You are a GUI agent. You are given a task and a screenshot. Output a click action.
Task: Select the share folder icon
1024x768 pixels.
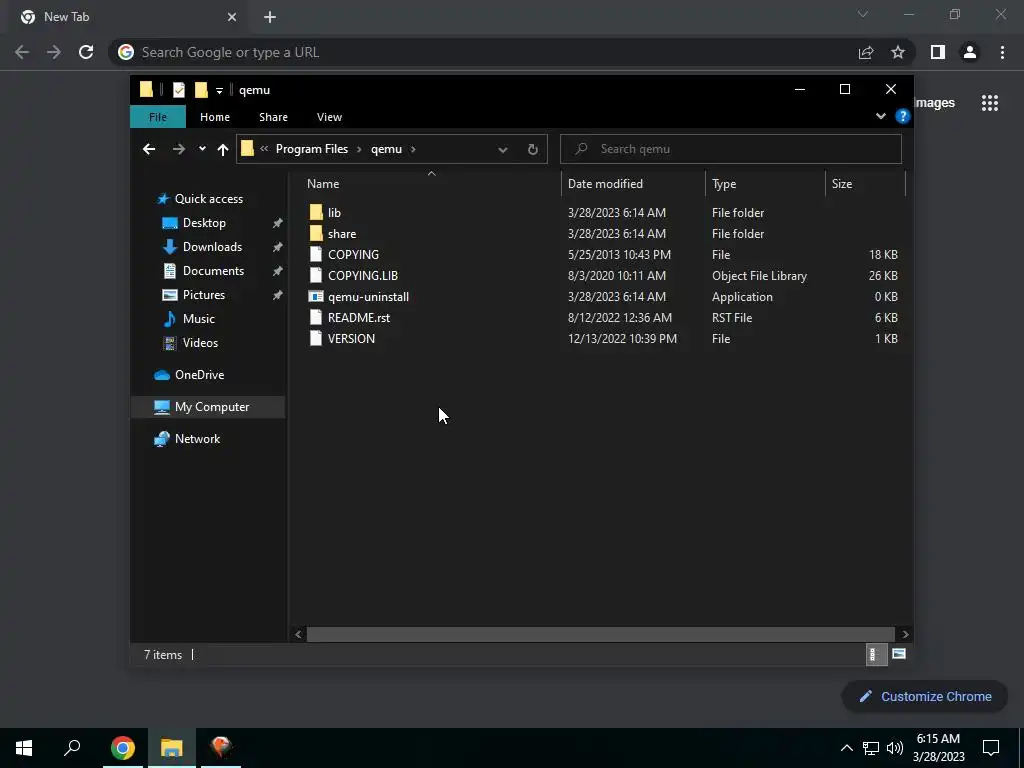[x=316, y=233]
